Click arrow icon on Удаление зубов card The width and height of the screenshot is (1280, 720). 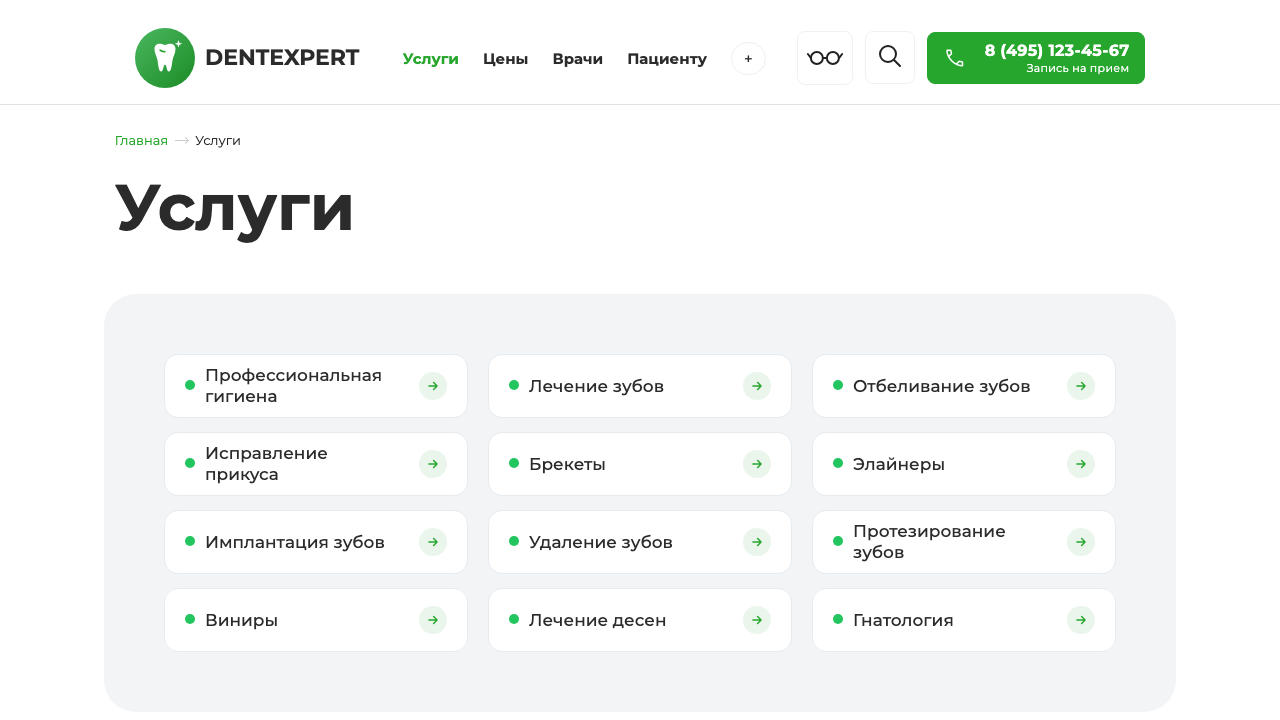[x=757, y=542]
